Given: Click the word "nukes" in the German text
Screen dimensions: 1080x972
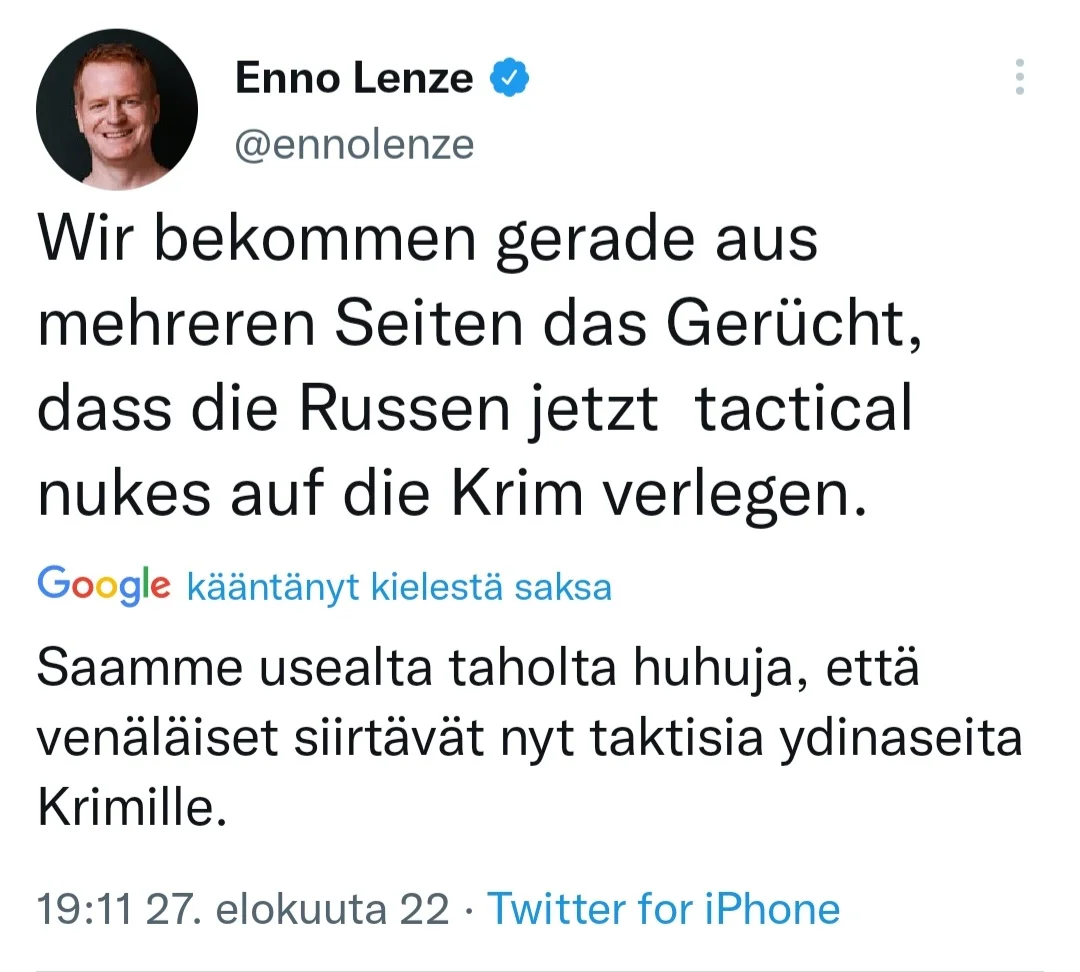Looking at the screenshot, I should [124, 496].
